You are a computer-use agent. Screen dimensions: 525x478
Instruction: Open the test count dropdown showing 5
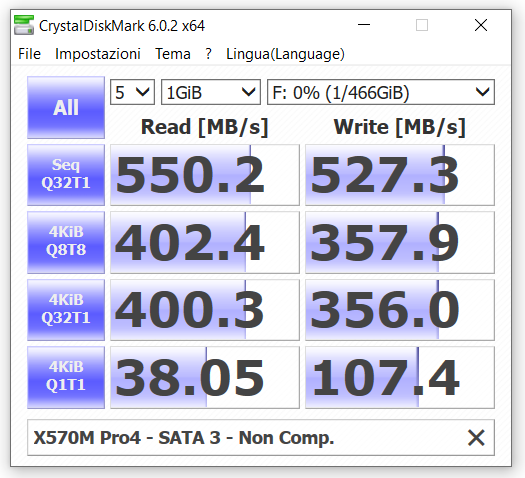(x=132, y=92)
